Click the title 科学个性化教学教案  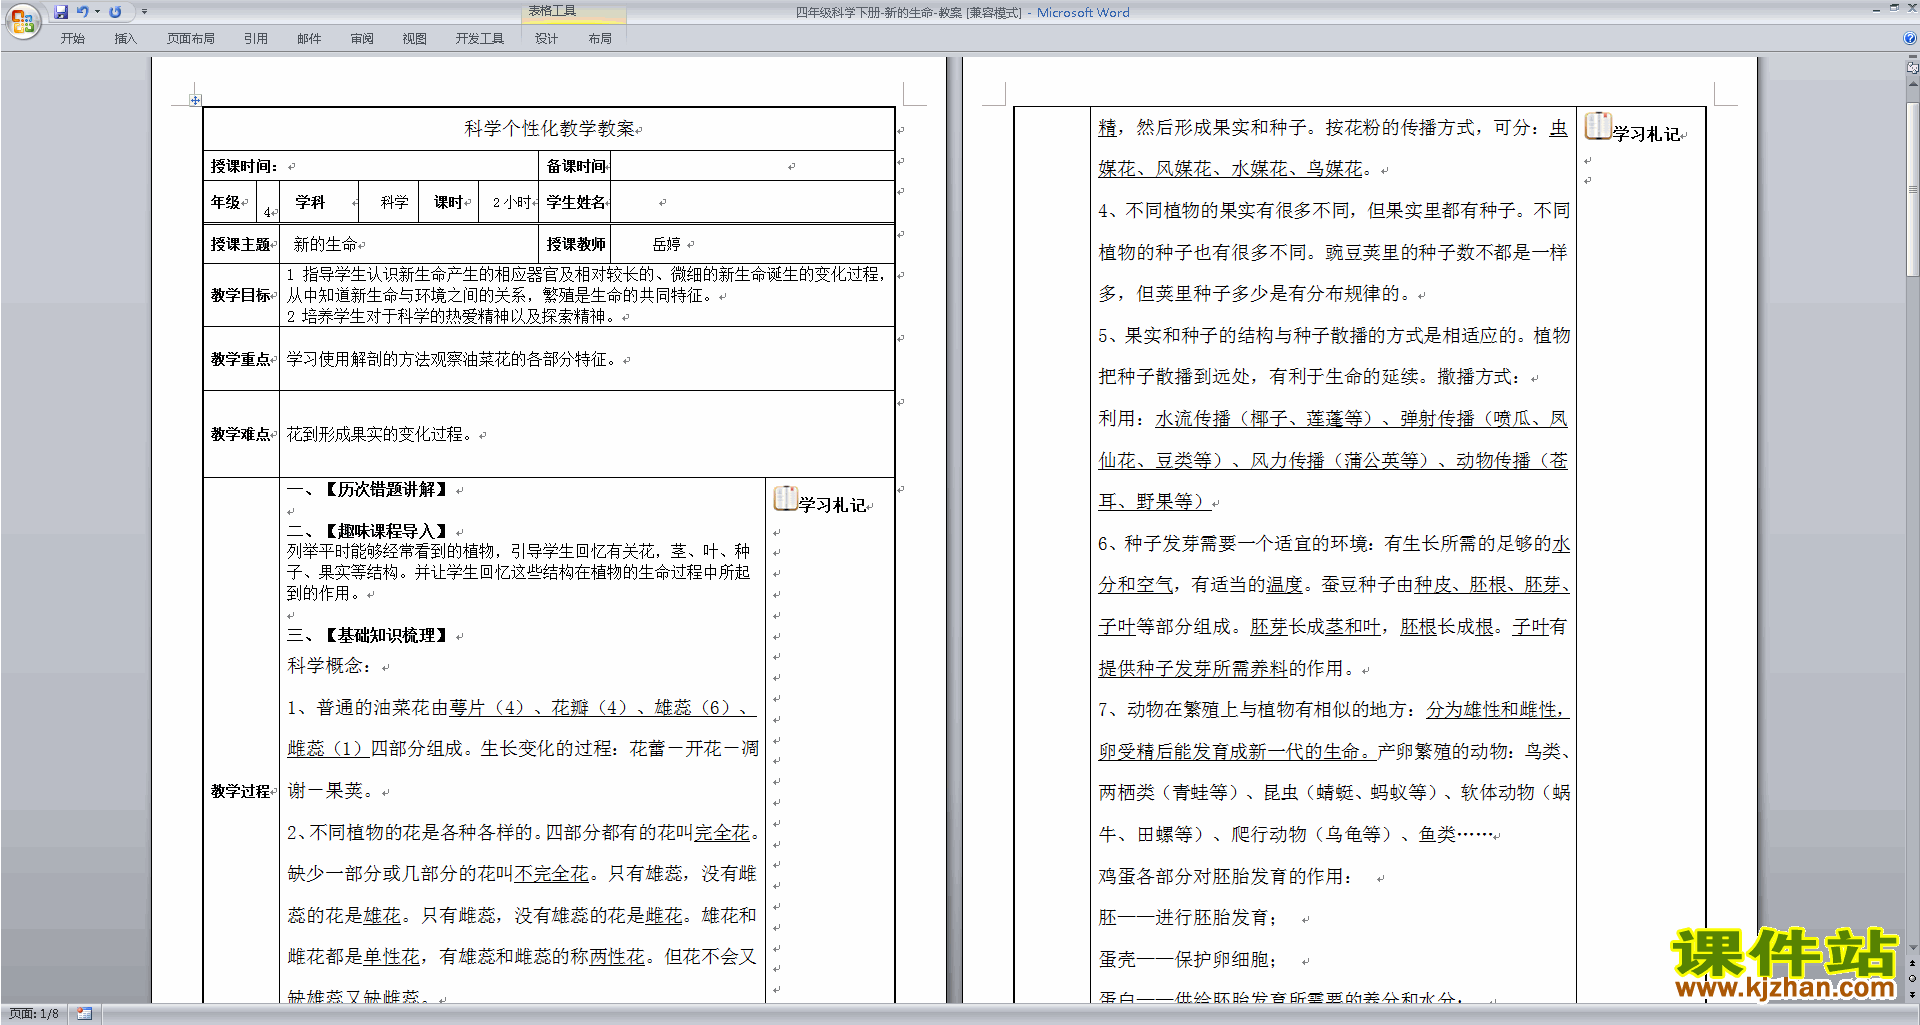click(x=549, y=128)
